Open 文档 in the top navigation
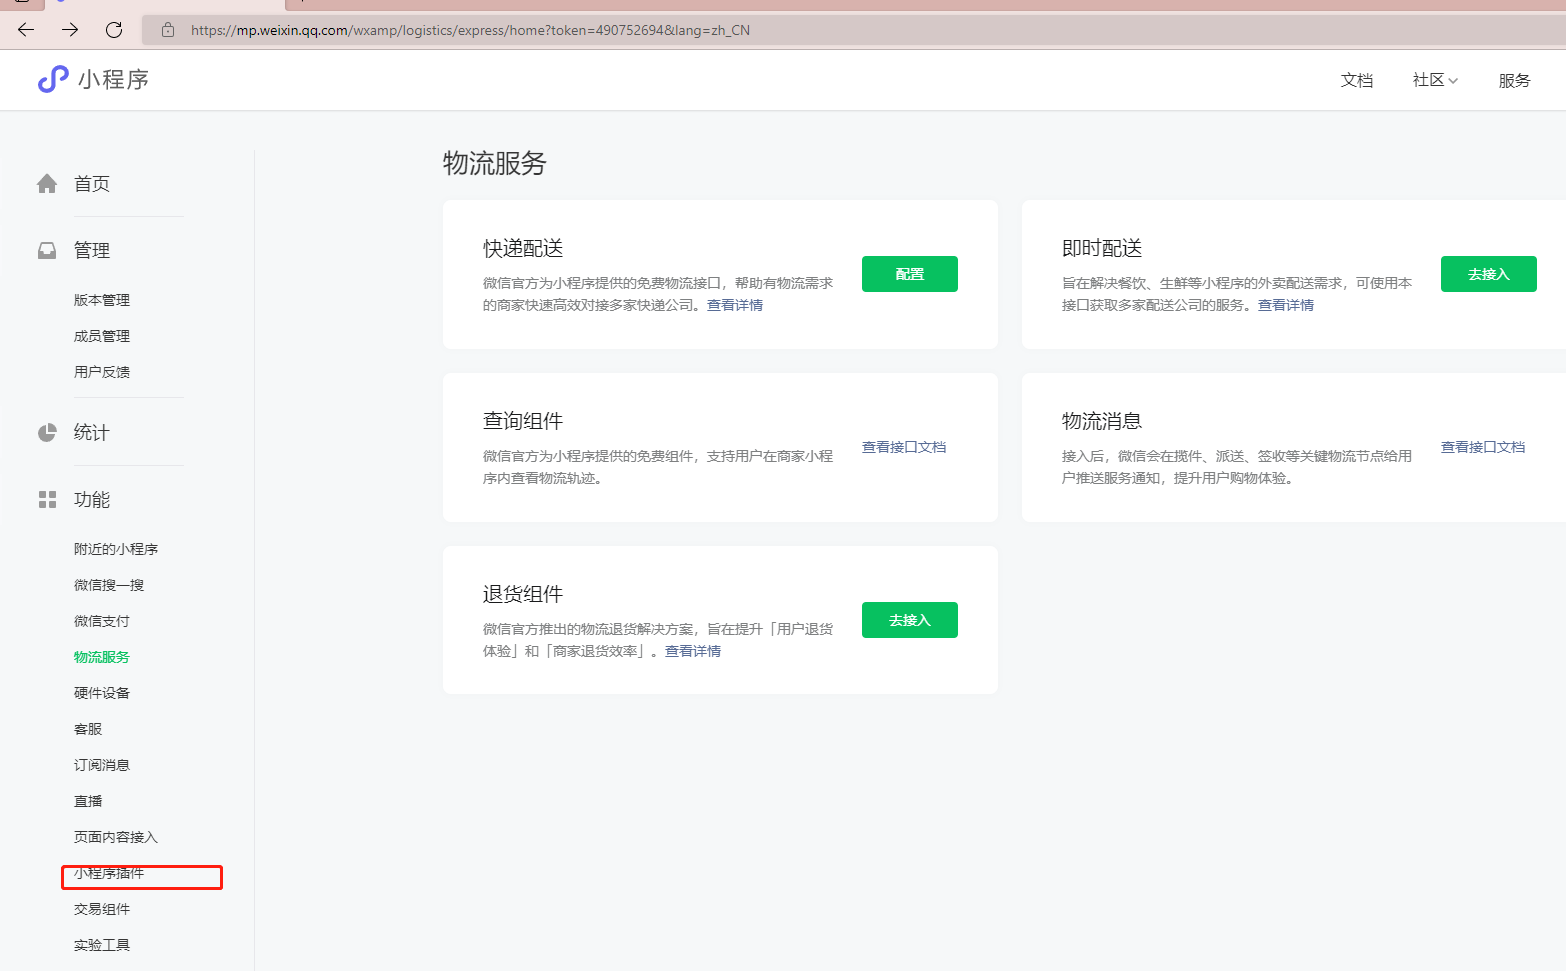This screenshot has height=971, width=1566. point(1357,80)
